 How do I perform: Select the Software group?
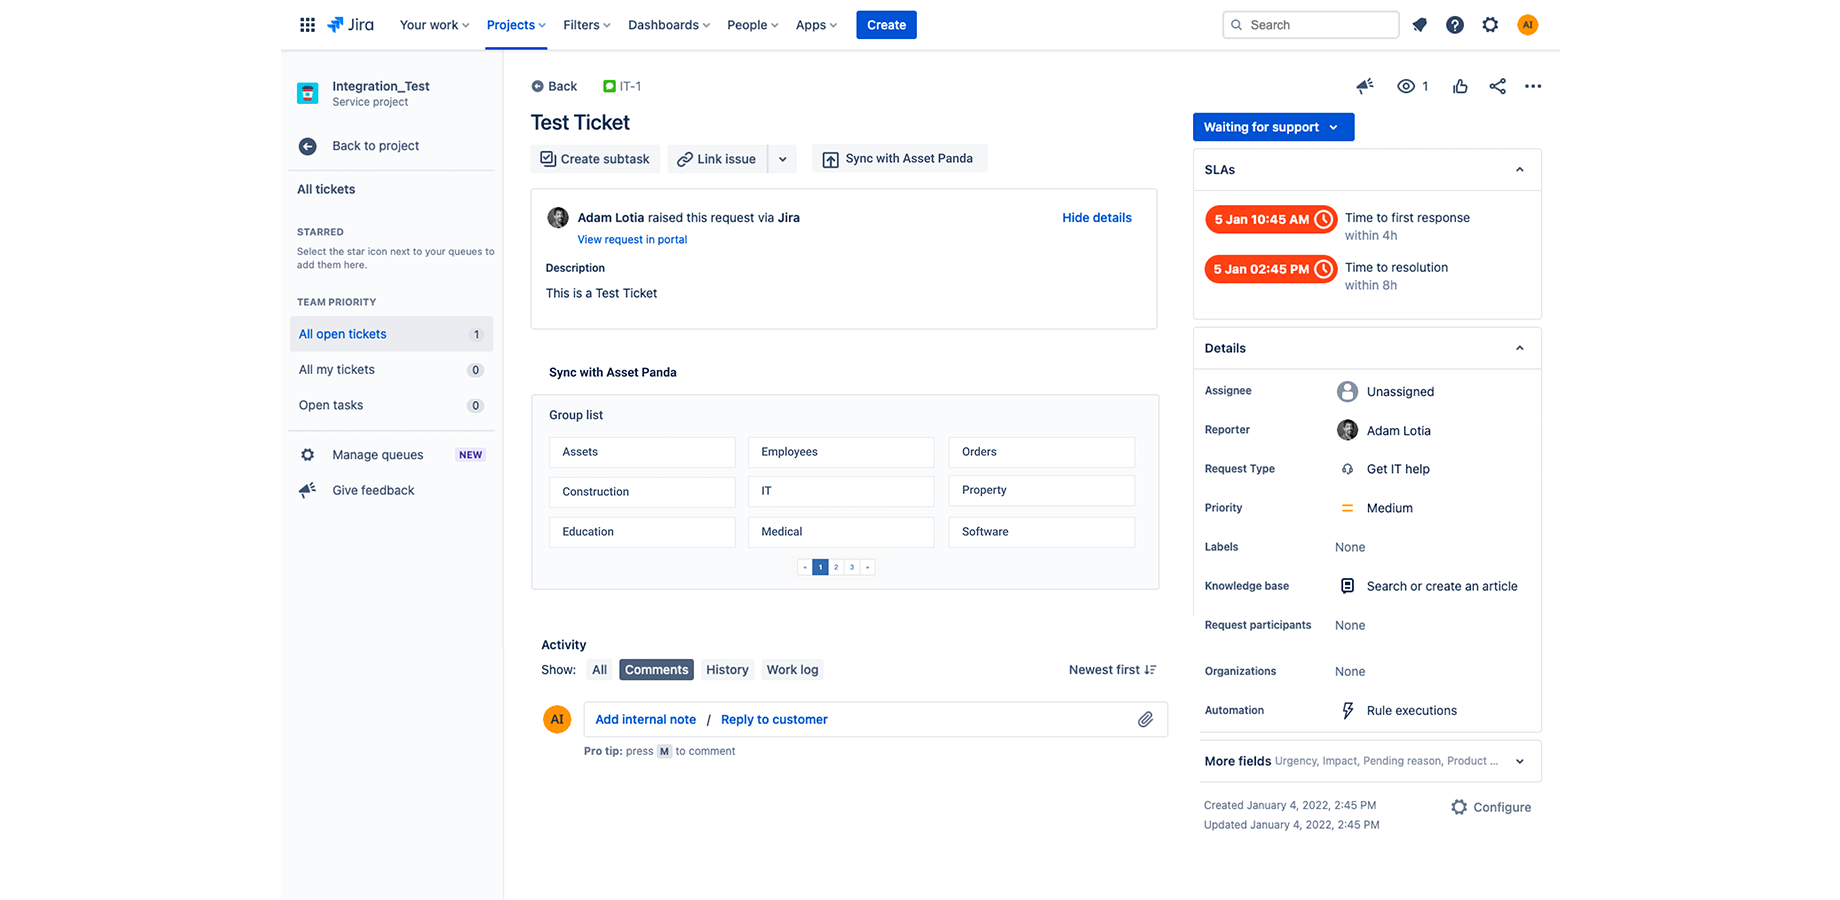(x=1041, y=532)
